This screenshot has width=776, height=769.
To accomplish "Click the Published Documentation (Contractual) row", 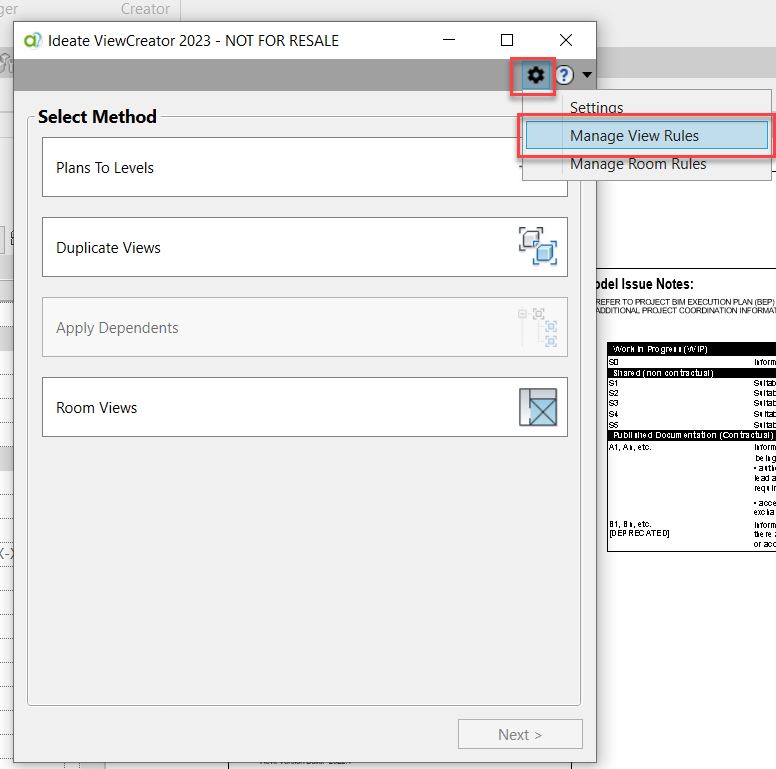I will click(x=693, y=435).
